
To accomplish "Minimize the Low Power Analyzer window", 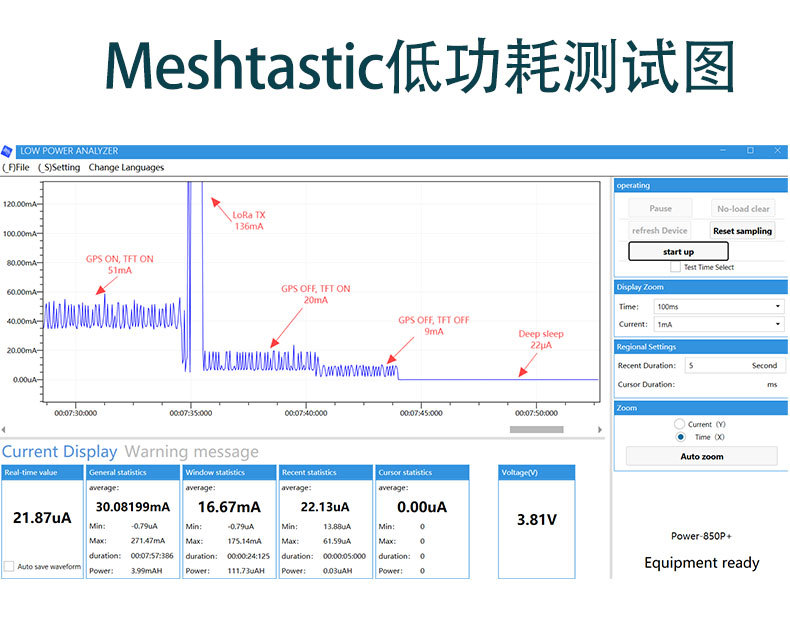I will (x=723, y=150).
